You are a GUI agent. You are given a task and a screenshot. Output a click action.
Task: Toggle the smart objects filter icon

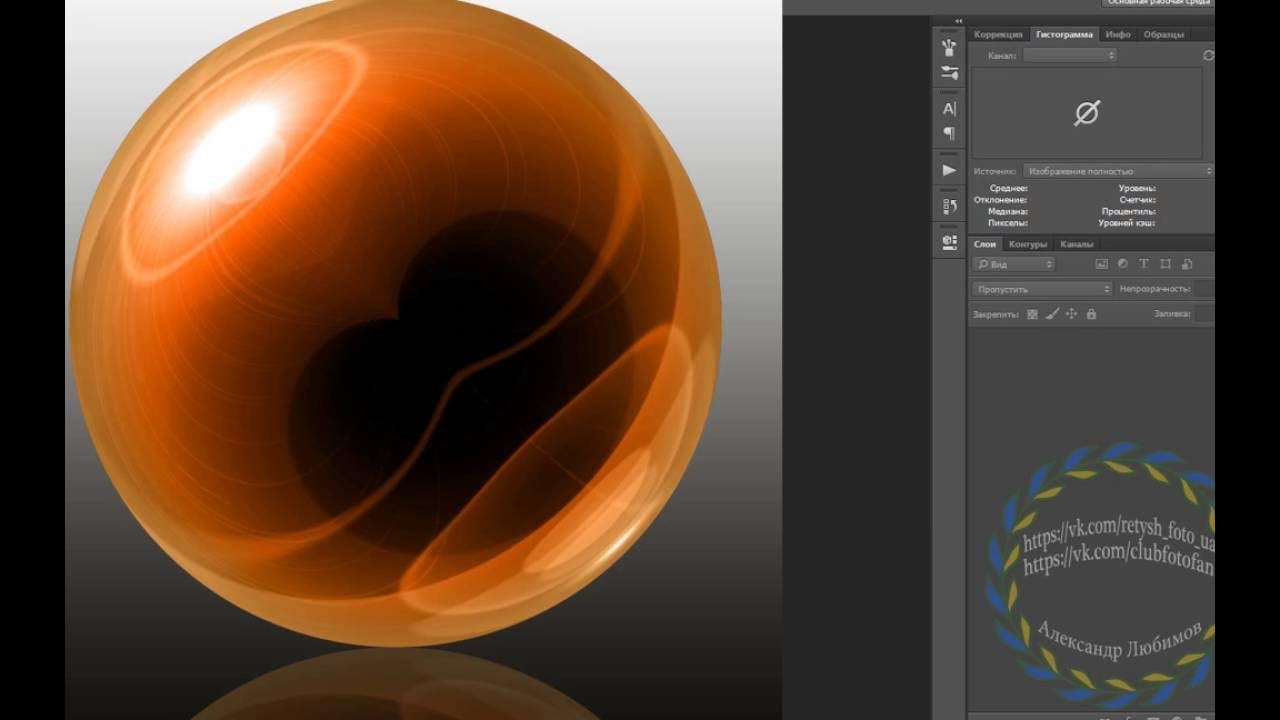(x=1187, y=264)
